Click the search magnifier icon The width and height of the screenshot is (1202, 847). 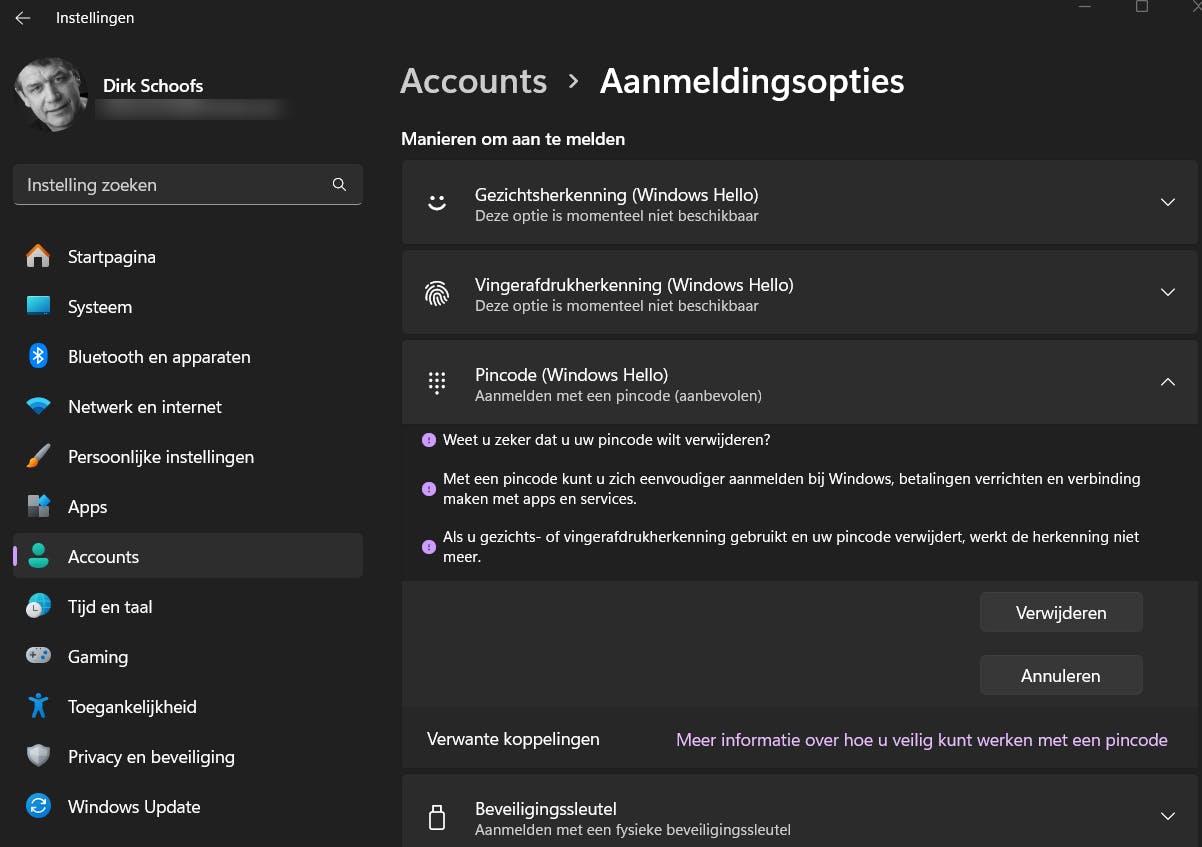pos(339,185)
